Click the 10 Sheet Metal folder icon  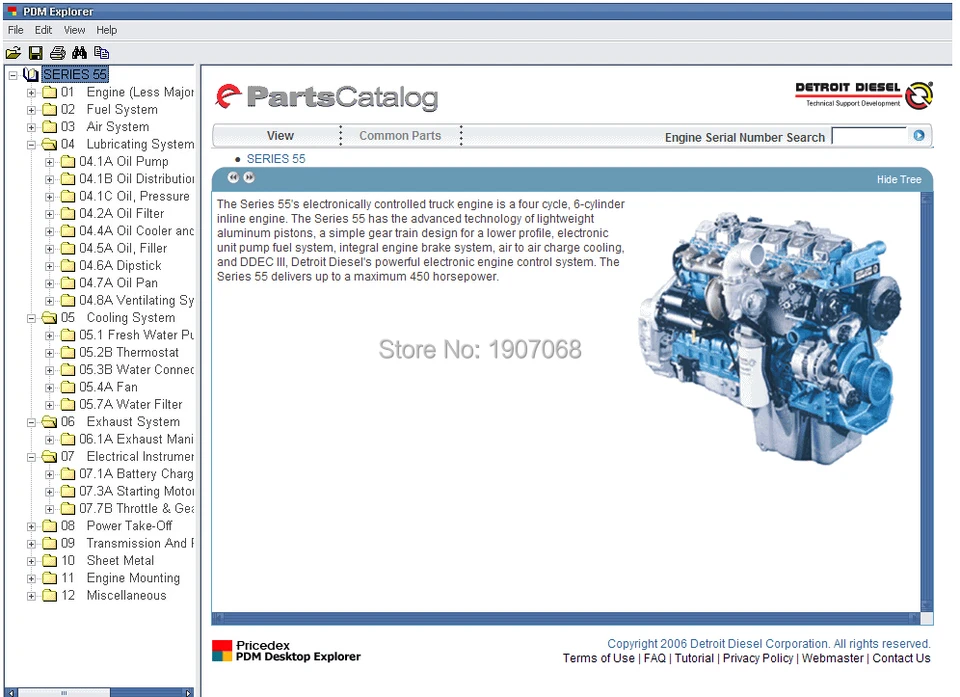click(50, 560)
